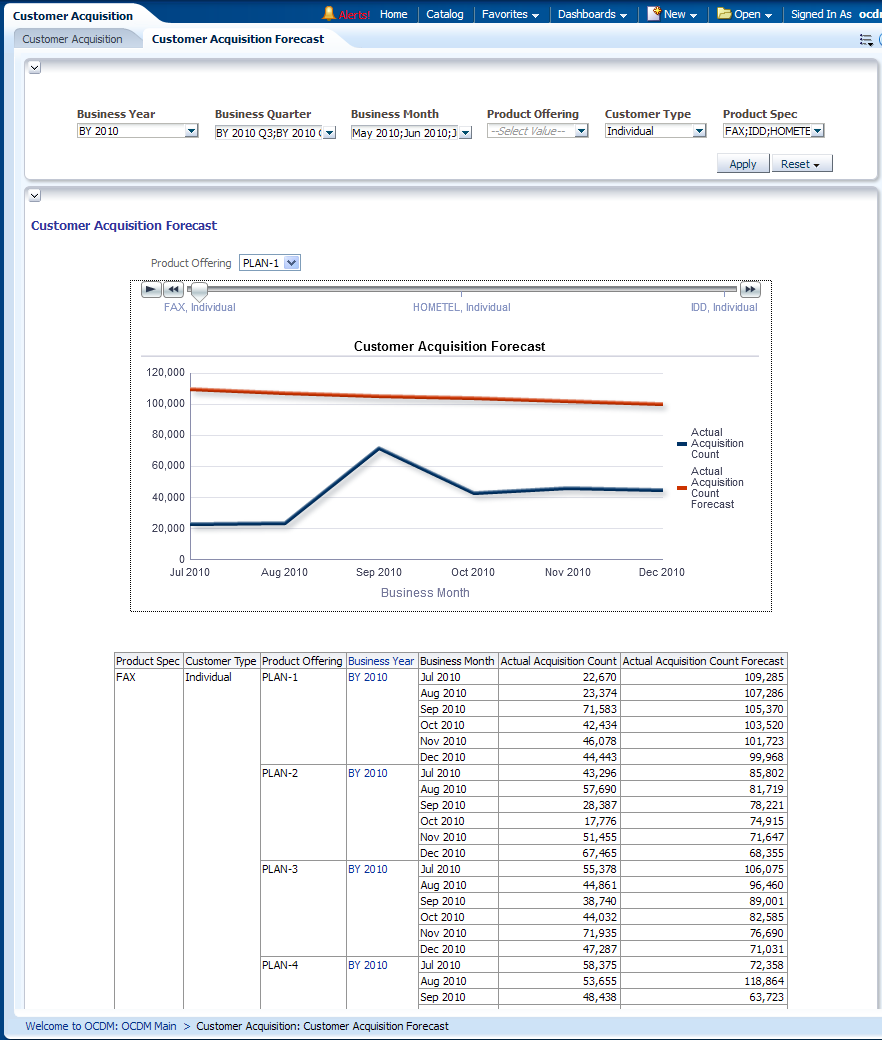Screen dimensions: 882x1040
Task: Collapse the Customer Acquisition Forecast section
Action: [x=34, y=196]
